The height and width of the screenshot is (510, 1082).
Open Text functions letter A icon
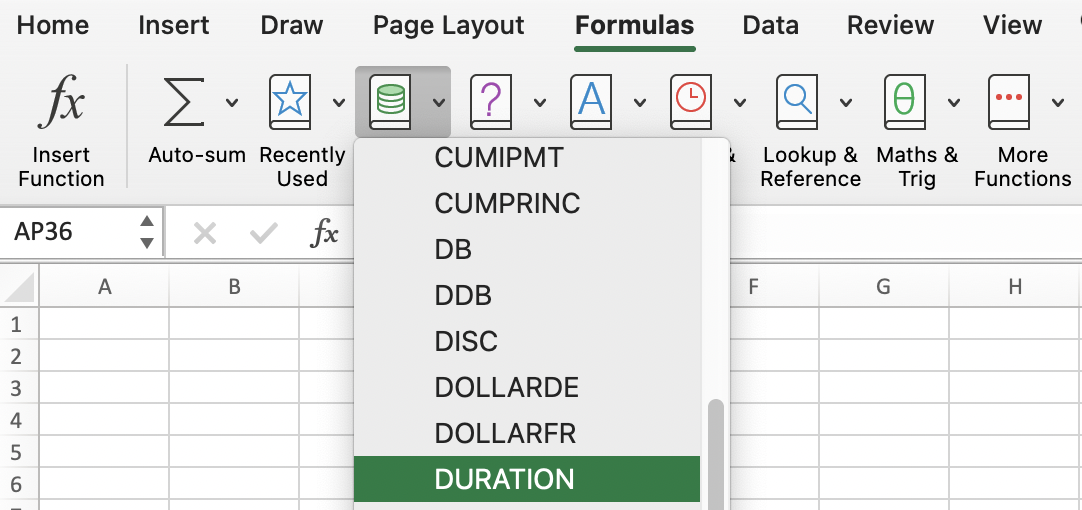(x=591, y=102)
